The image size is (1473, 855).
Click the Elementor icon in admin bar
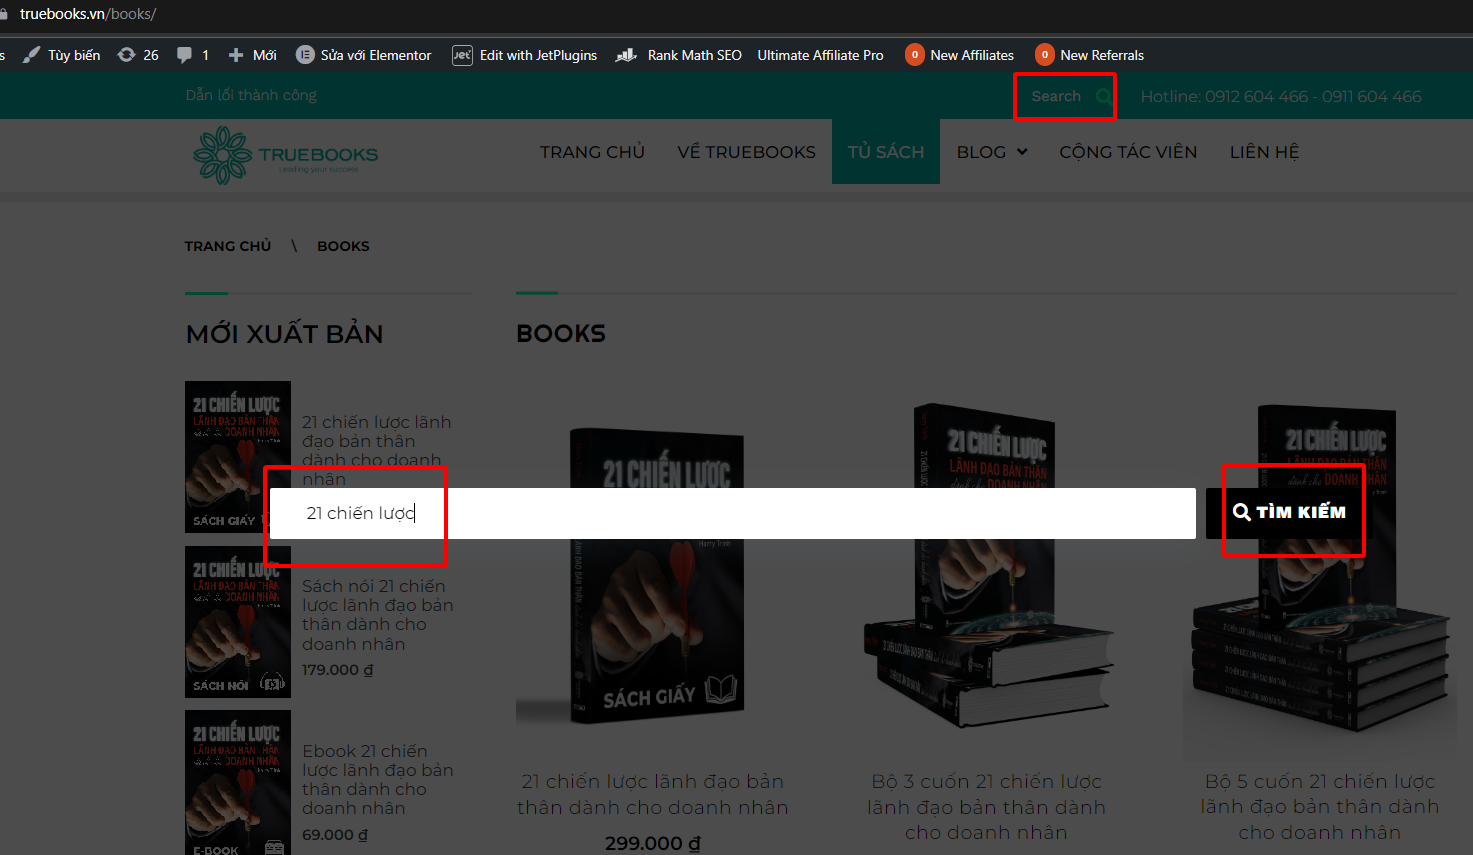click(x=305, y=55)
